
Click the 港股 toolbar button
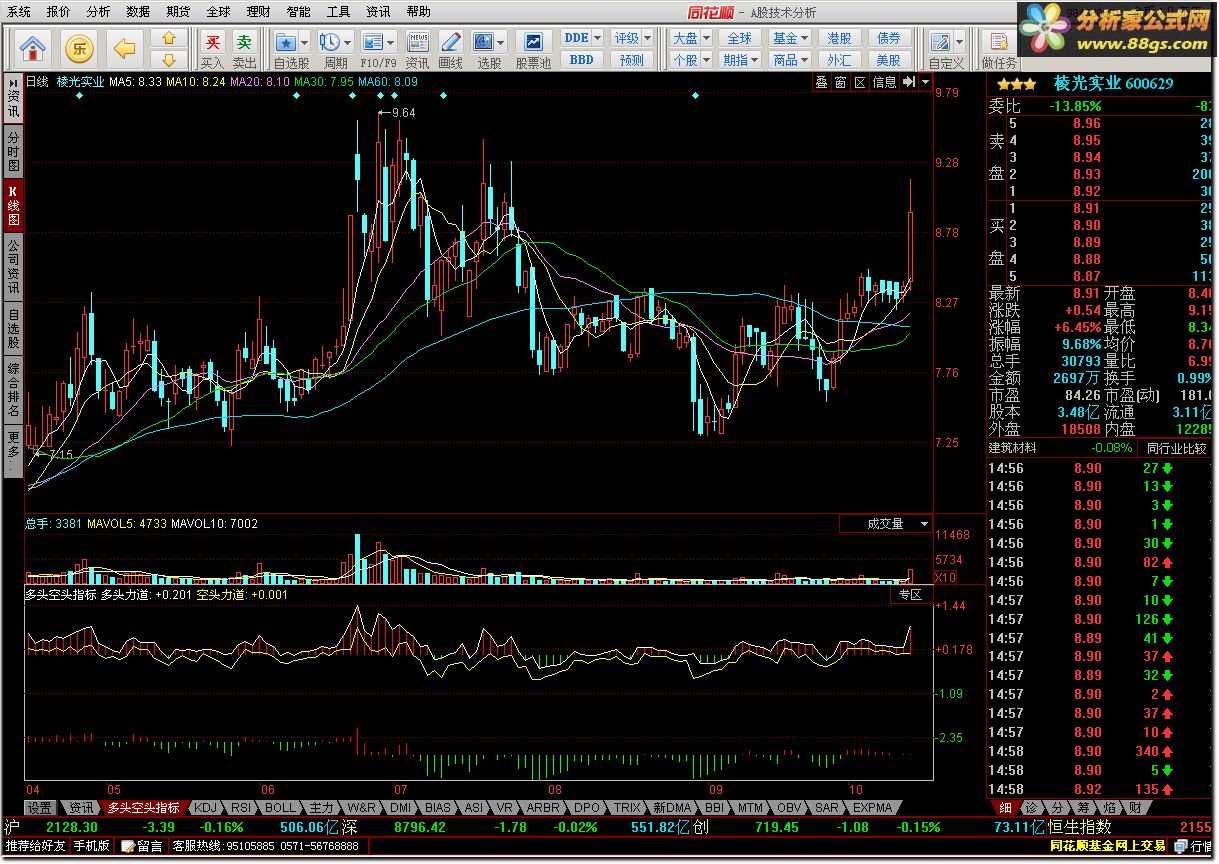(839, 38)
